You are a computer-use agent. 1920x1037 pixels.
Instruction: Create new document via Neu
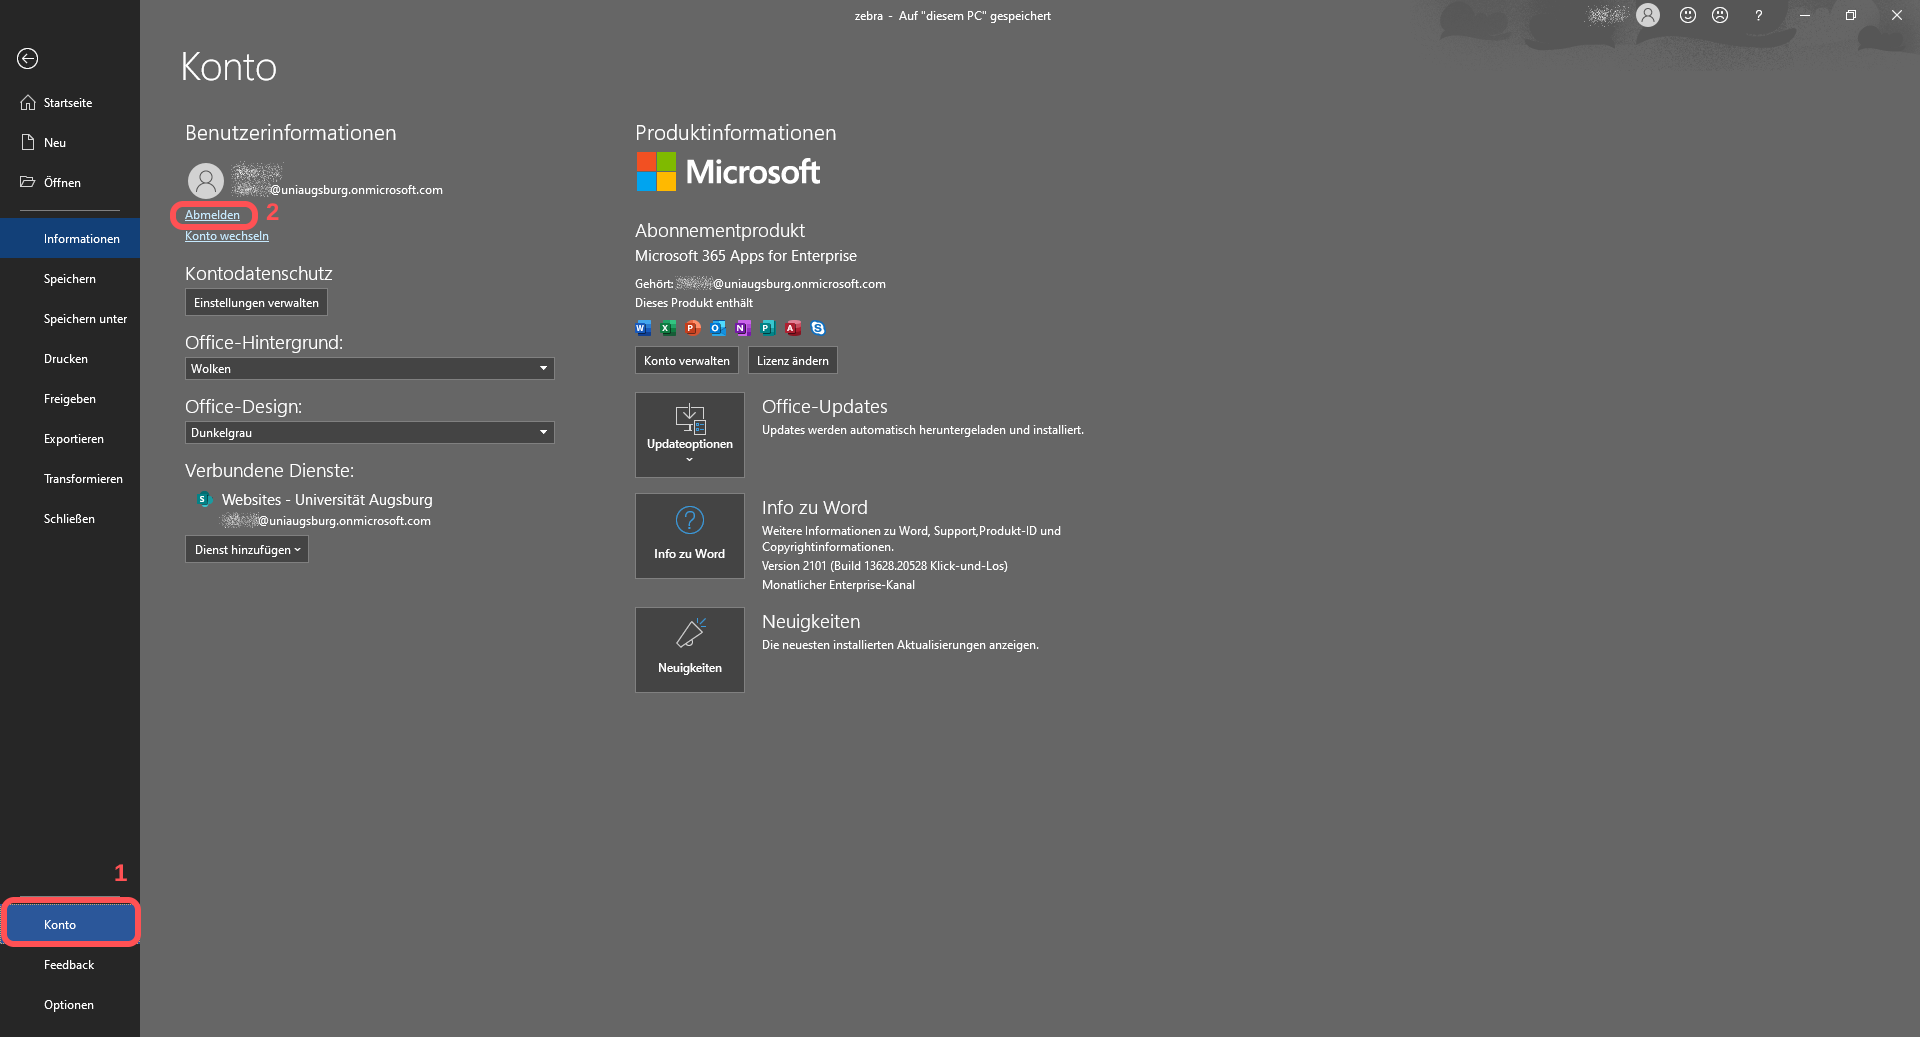pyautogui.click(x=70, y=143)
